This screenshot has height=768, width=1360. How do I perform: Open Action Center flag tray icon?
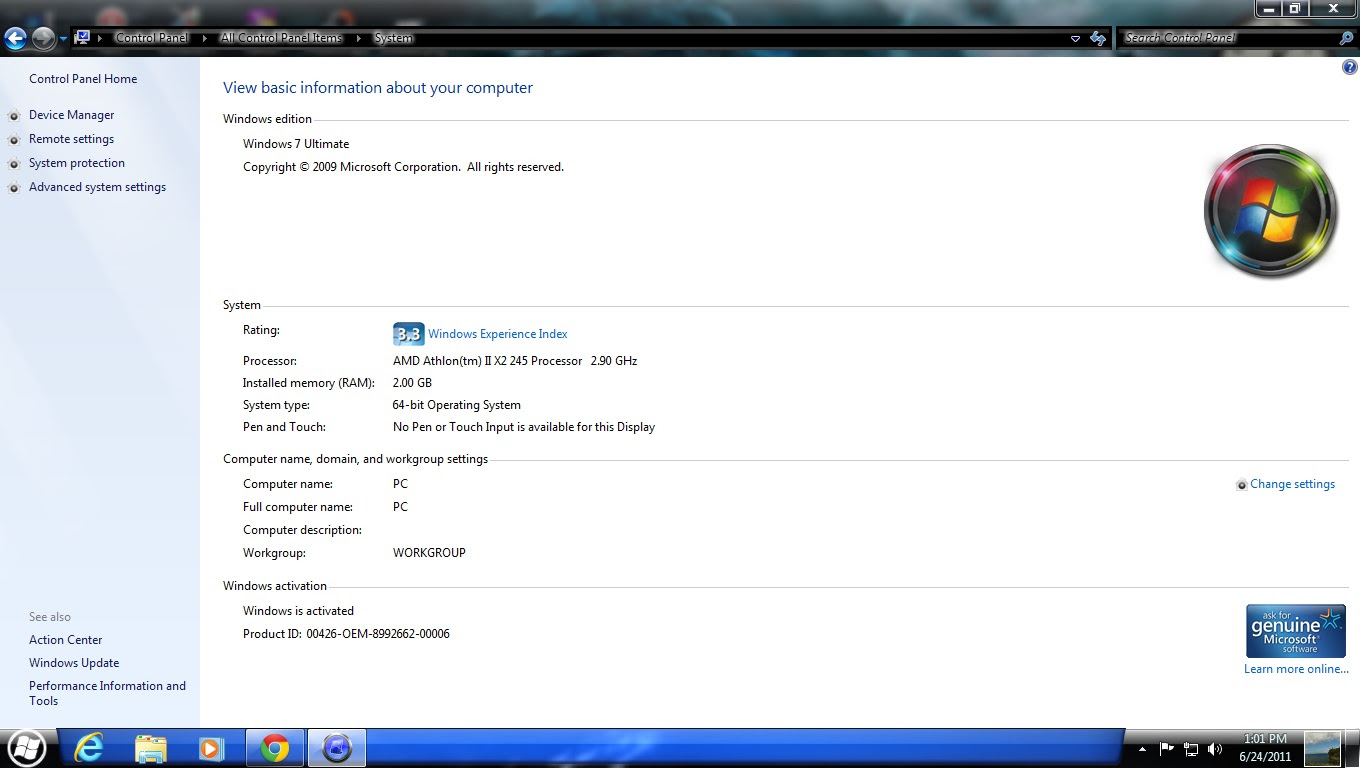(x=1166, y=748)
